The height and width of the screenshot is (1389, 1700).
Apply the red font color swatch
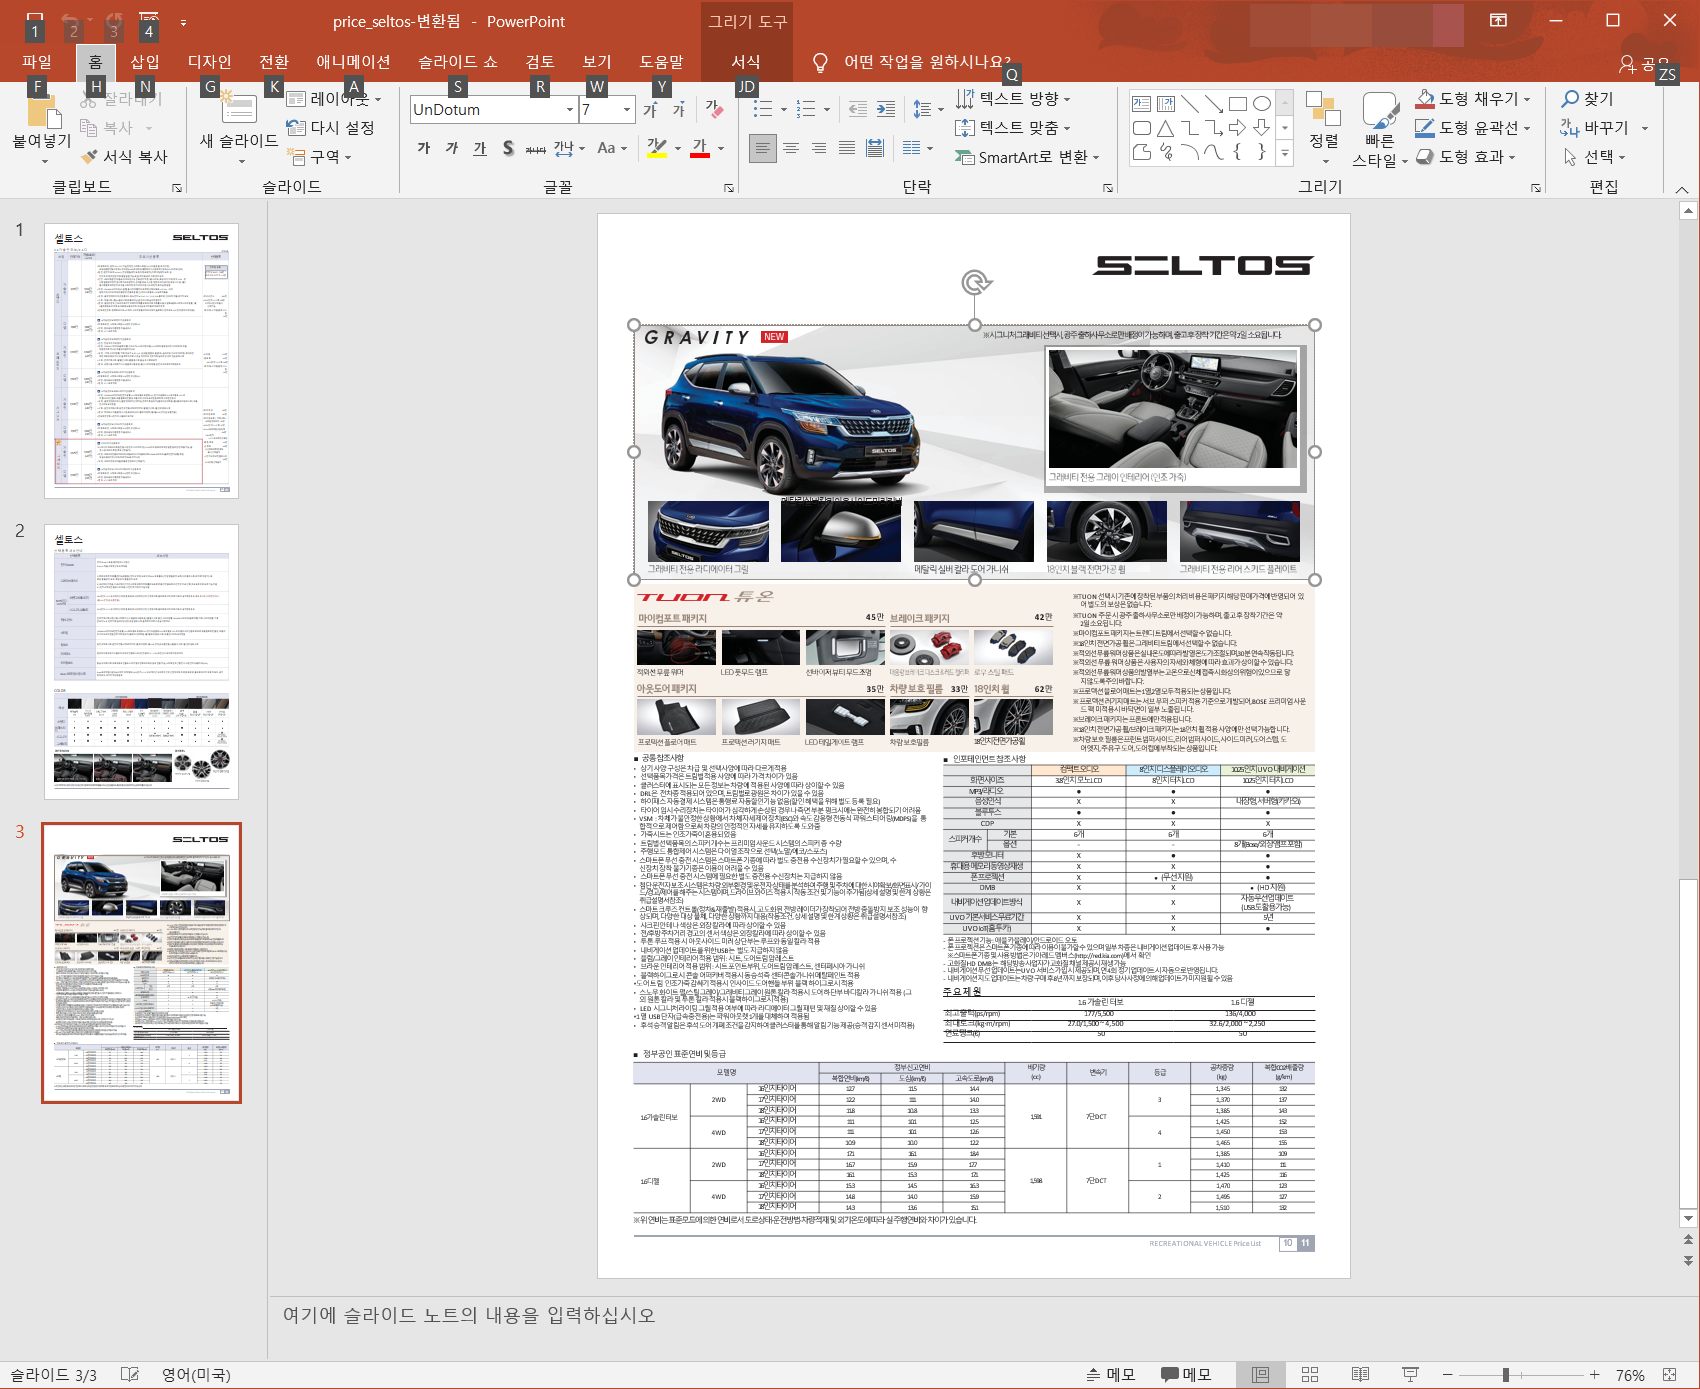click(700, 148)
